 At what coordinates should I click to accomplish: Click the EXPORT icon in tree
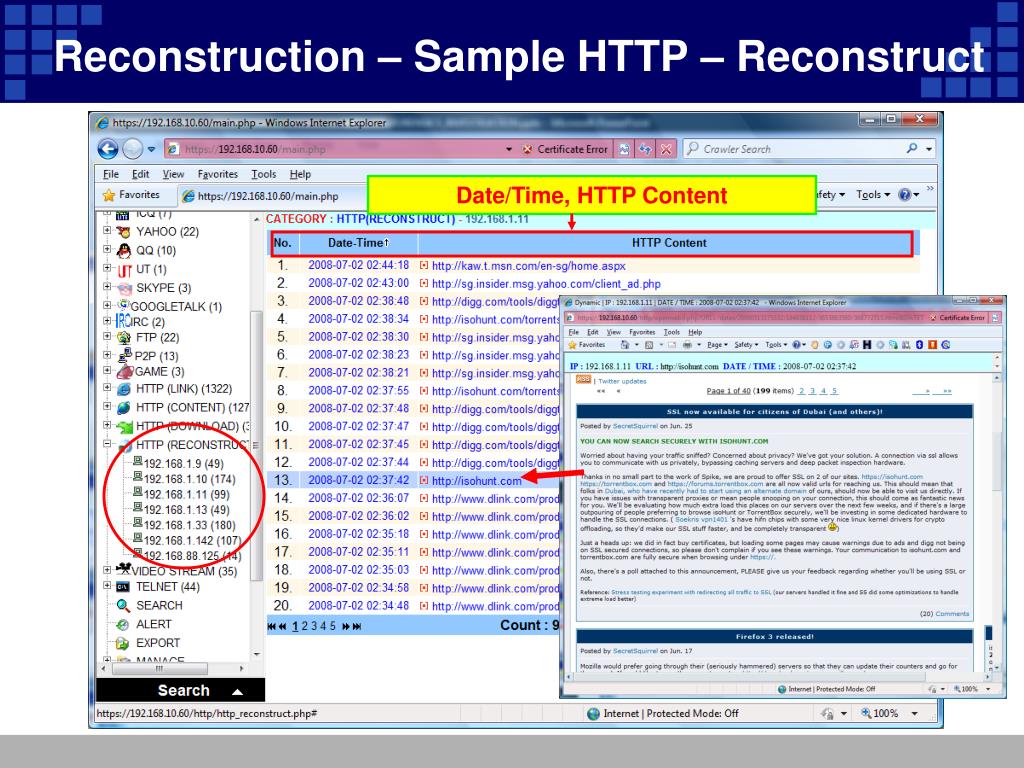coord(122,643)
